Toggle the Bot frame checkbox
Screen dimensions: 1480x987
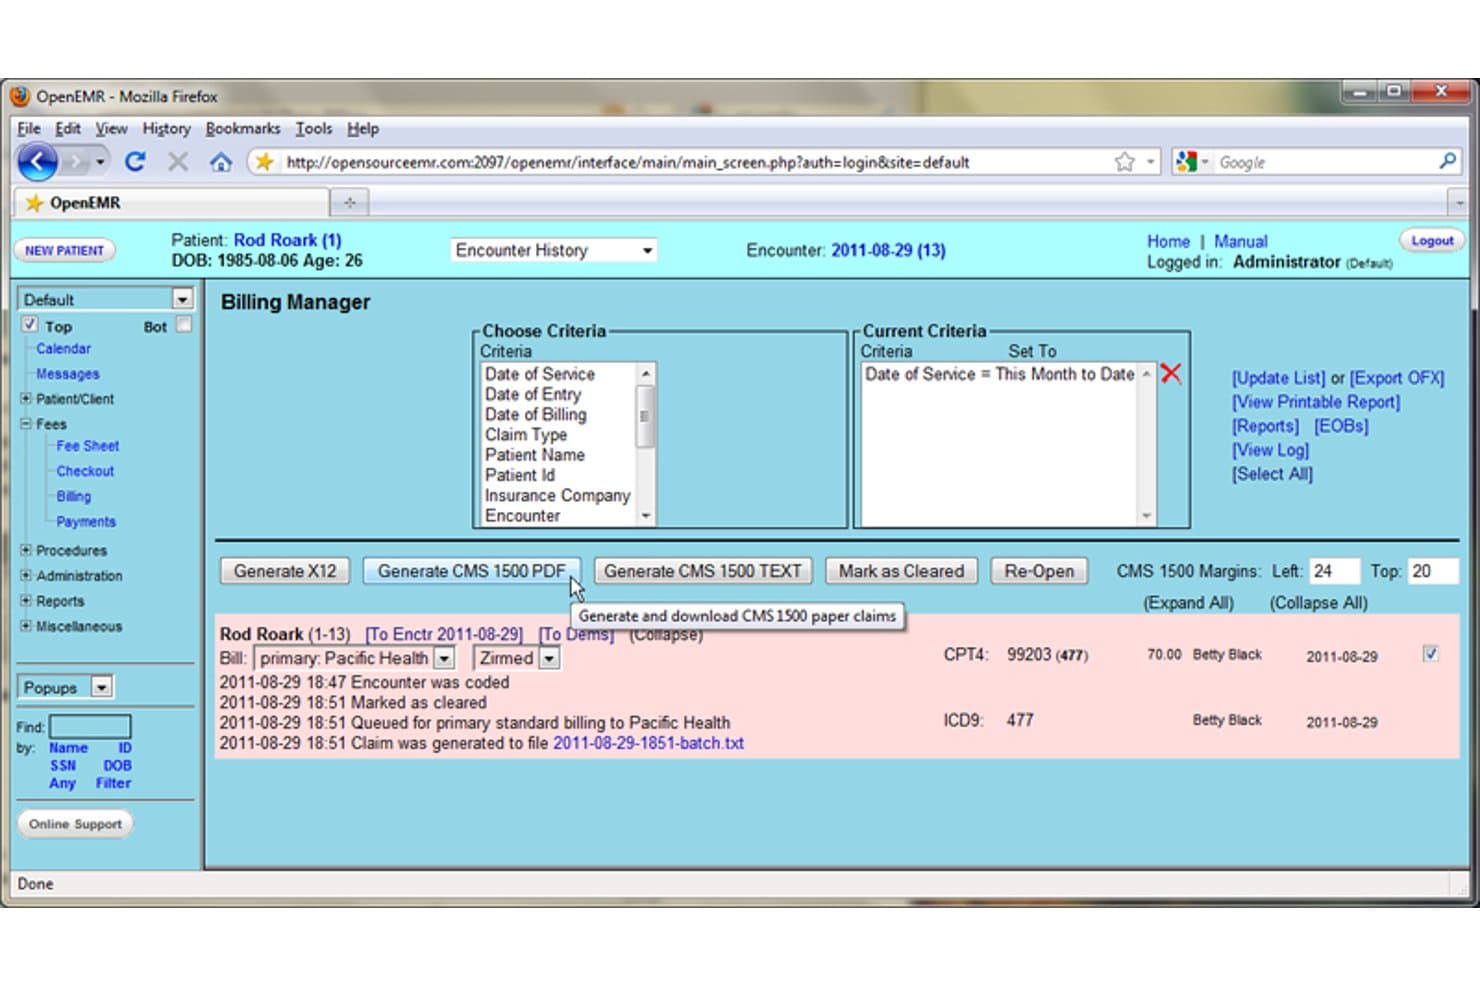click(184, 325)
